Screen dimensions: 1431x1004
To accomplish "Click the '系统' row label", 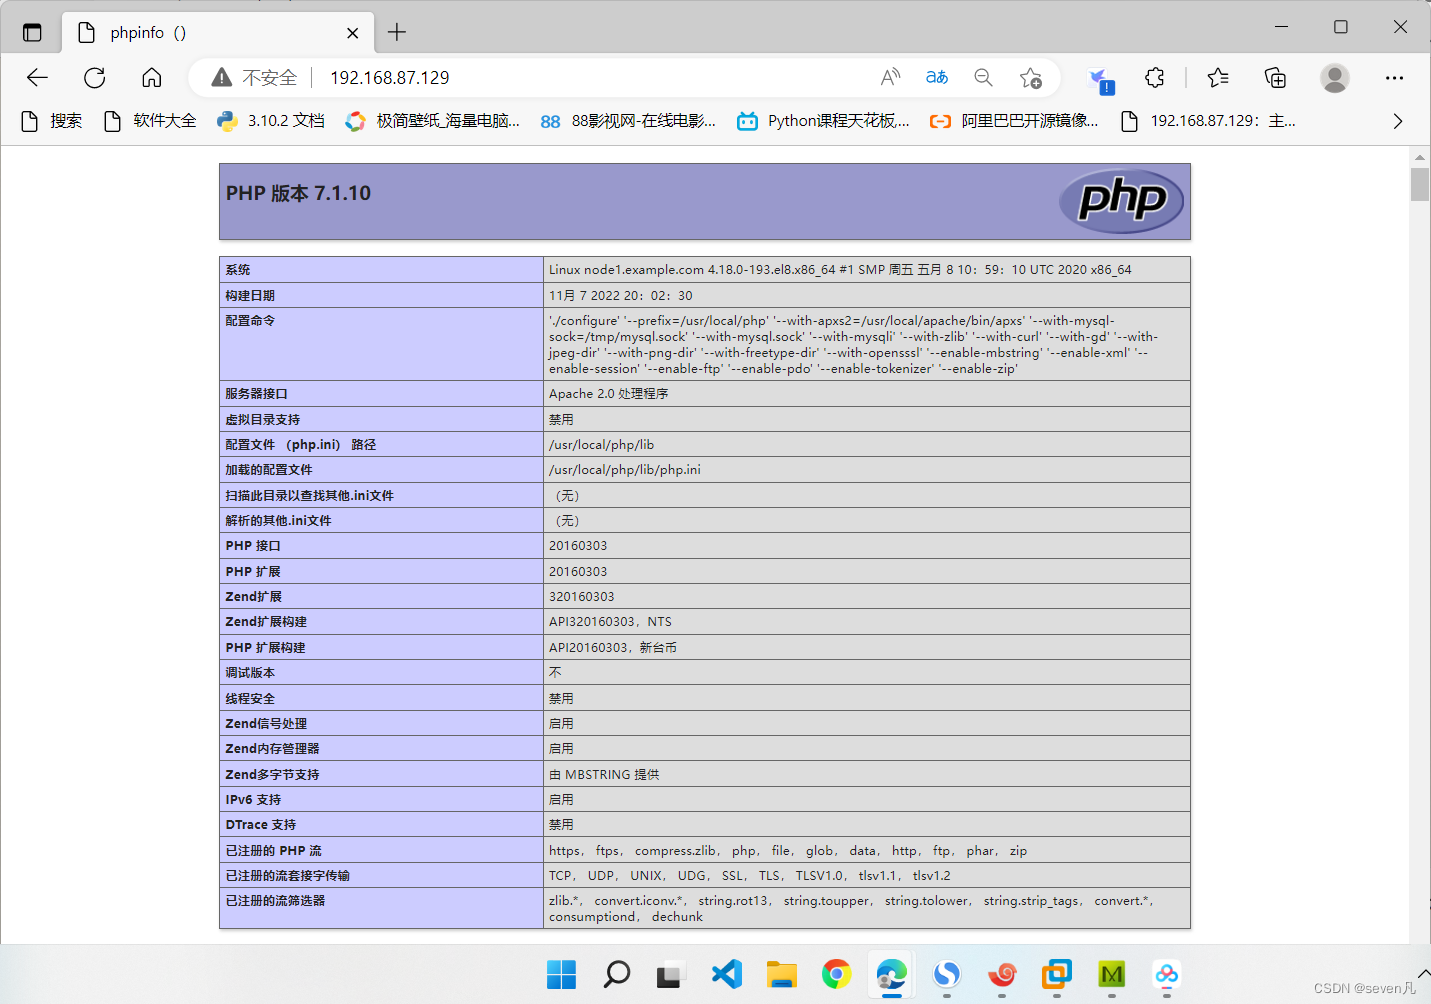I will [x=238, y=270].
